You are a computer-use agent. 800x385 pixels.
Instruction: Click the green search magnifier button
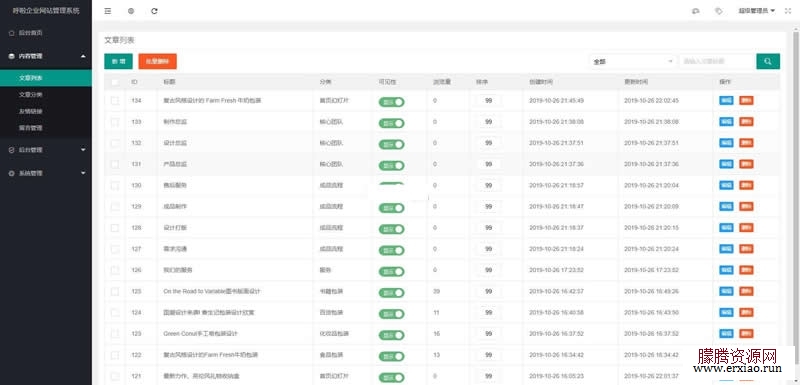pyautogui.click(x=768, y=61)
